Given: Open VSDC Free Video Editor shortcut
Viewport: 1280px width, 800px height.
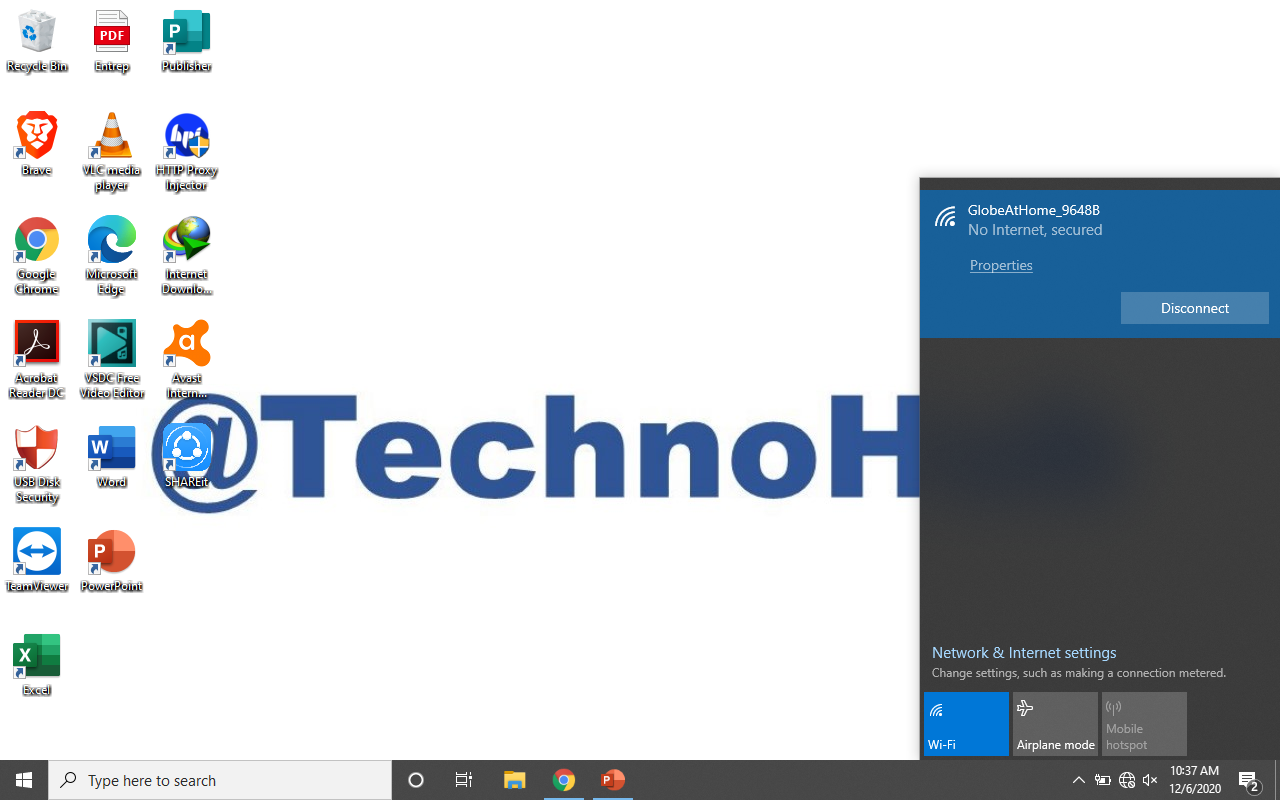Looking at the screenshot, I should tap(111, 359).
